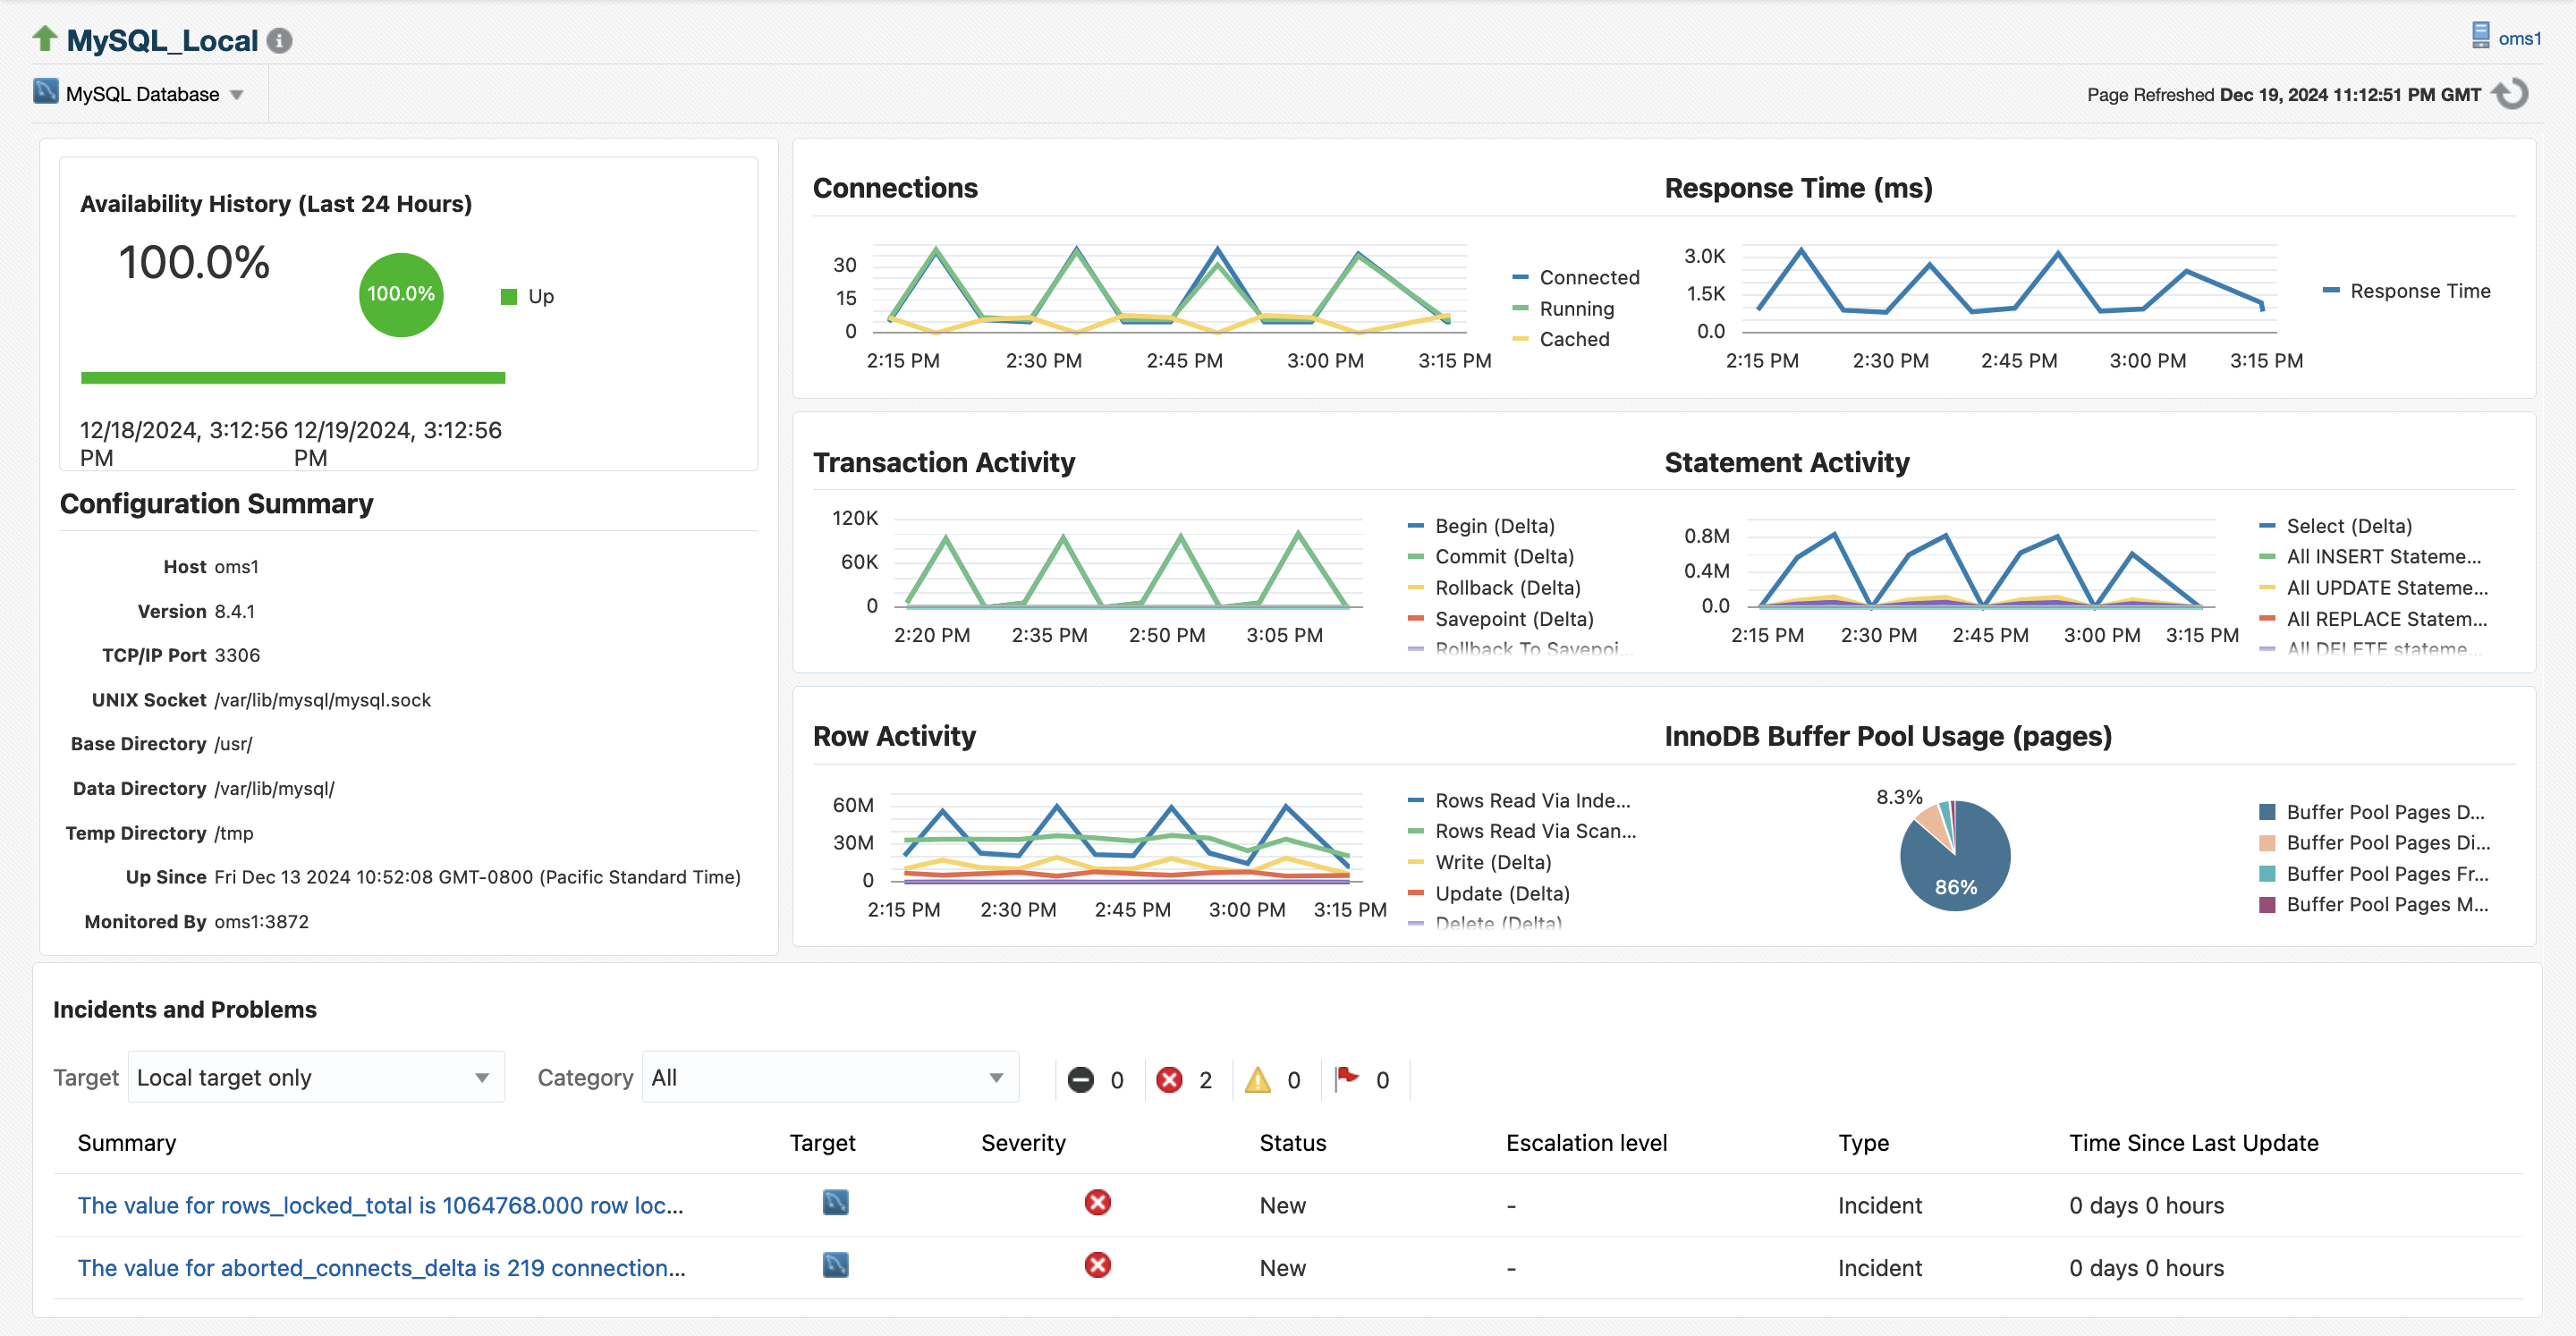Click the green Up availability legend swatch
Screen dimensions: 2576x1336
[x=509, y=296]
